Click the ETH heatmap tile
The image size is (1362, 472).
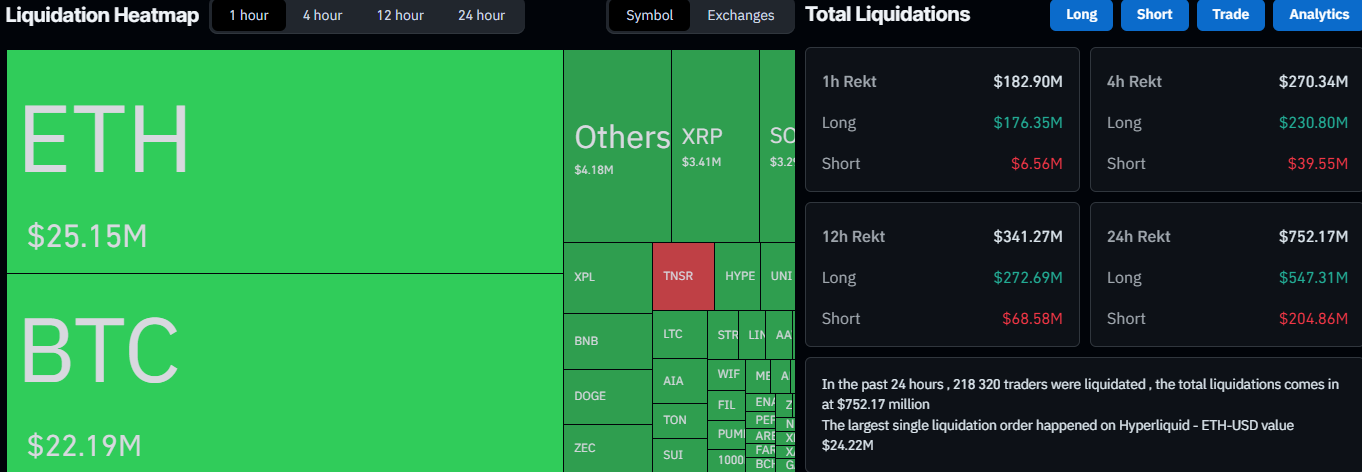(x=285, y=161)
